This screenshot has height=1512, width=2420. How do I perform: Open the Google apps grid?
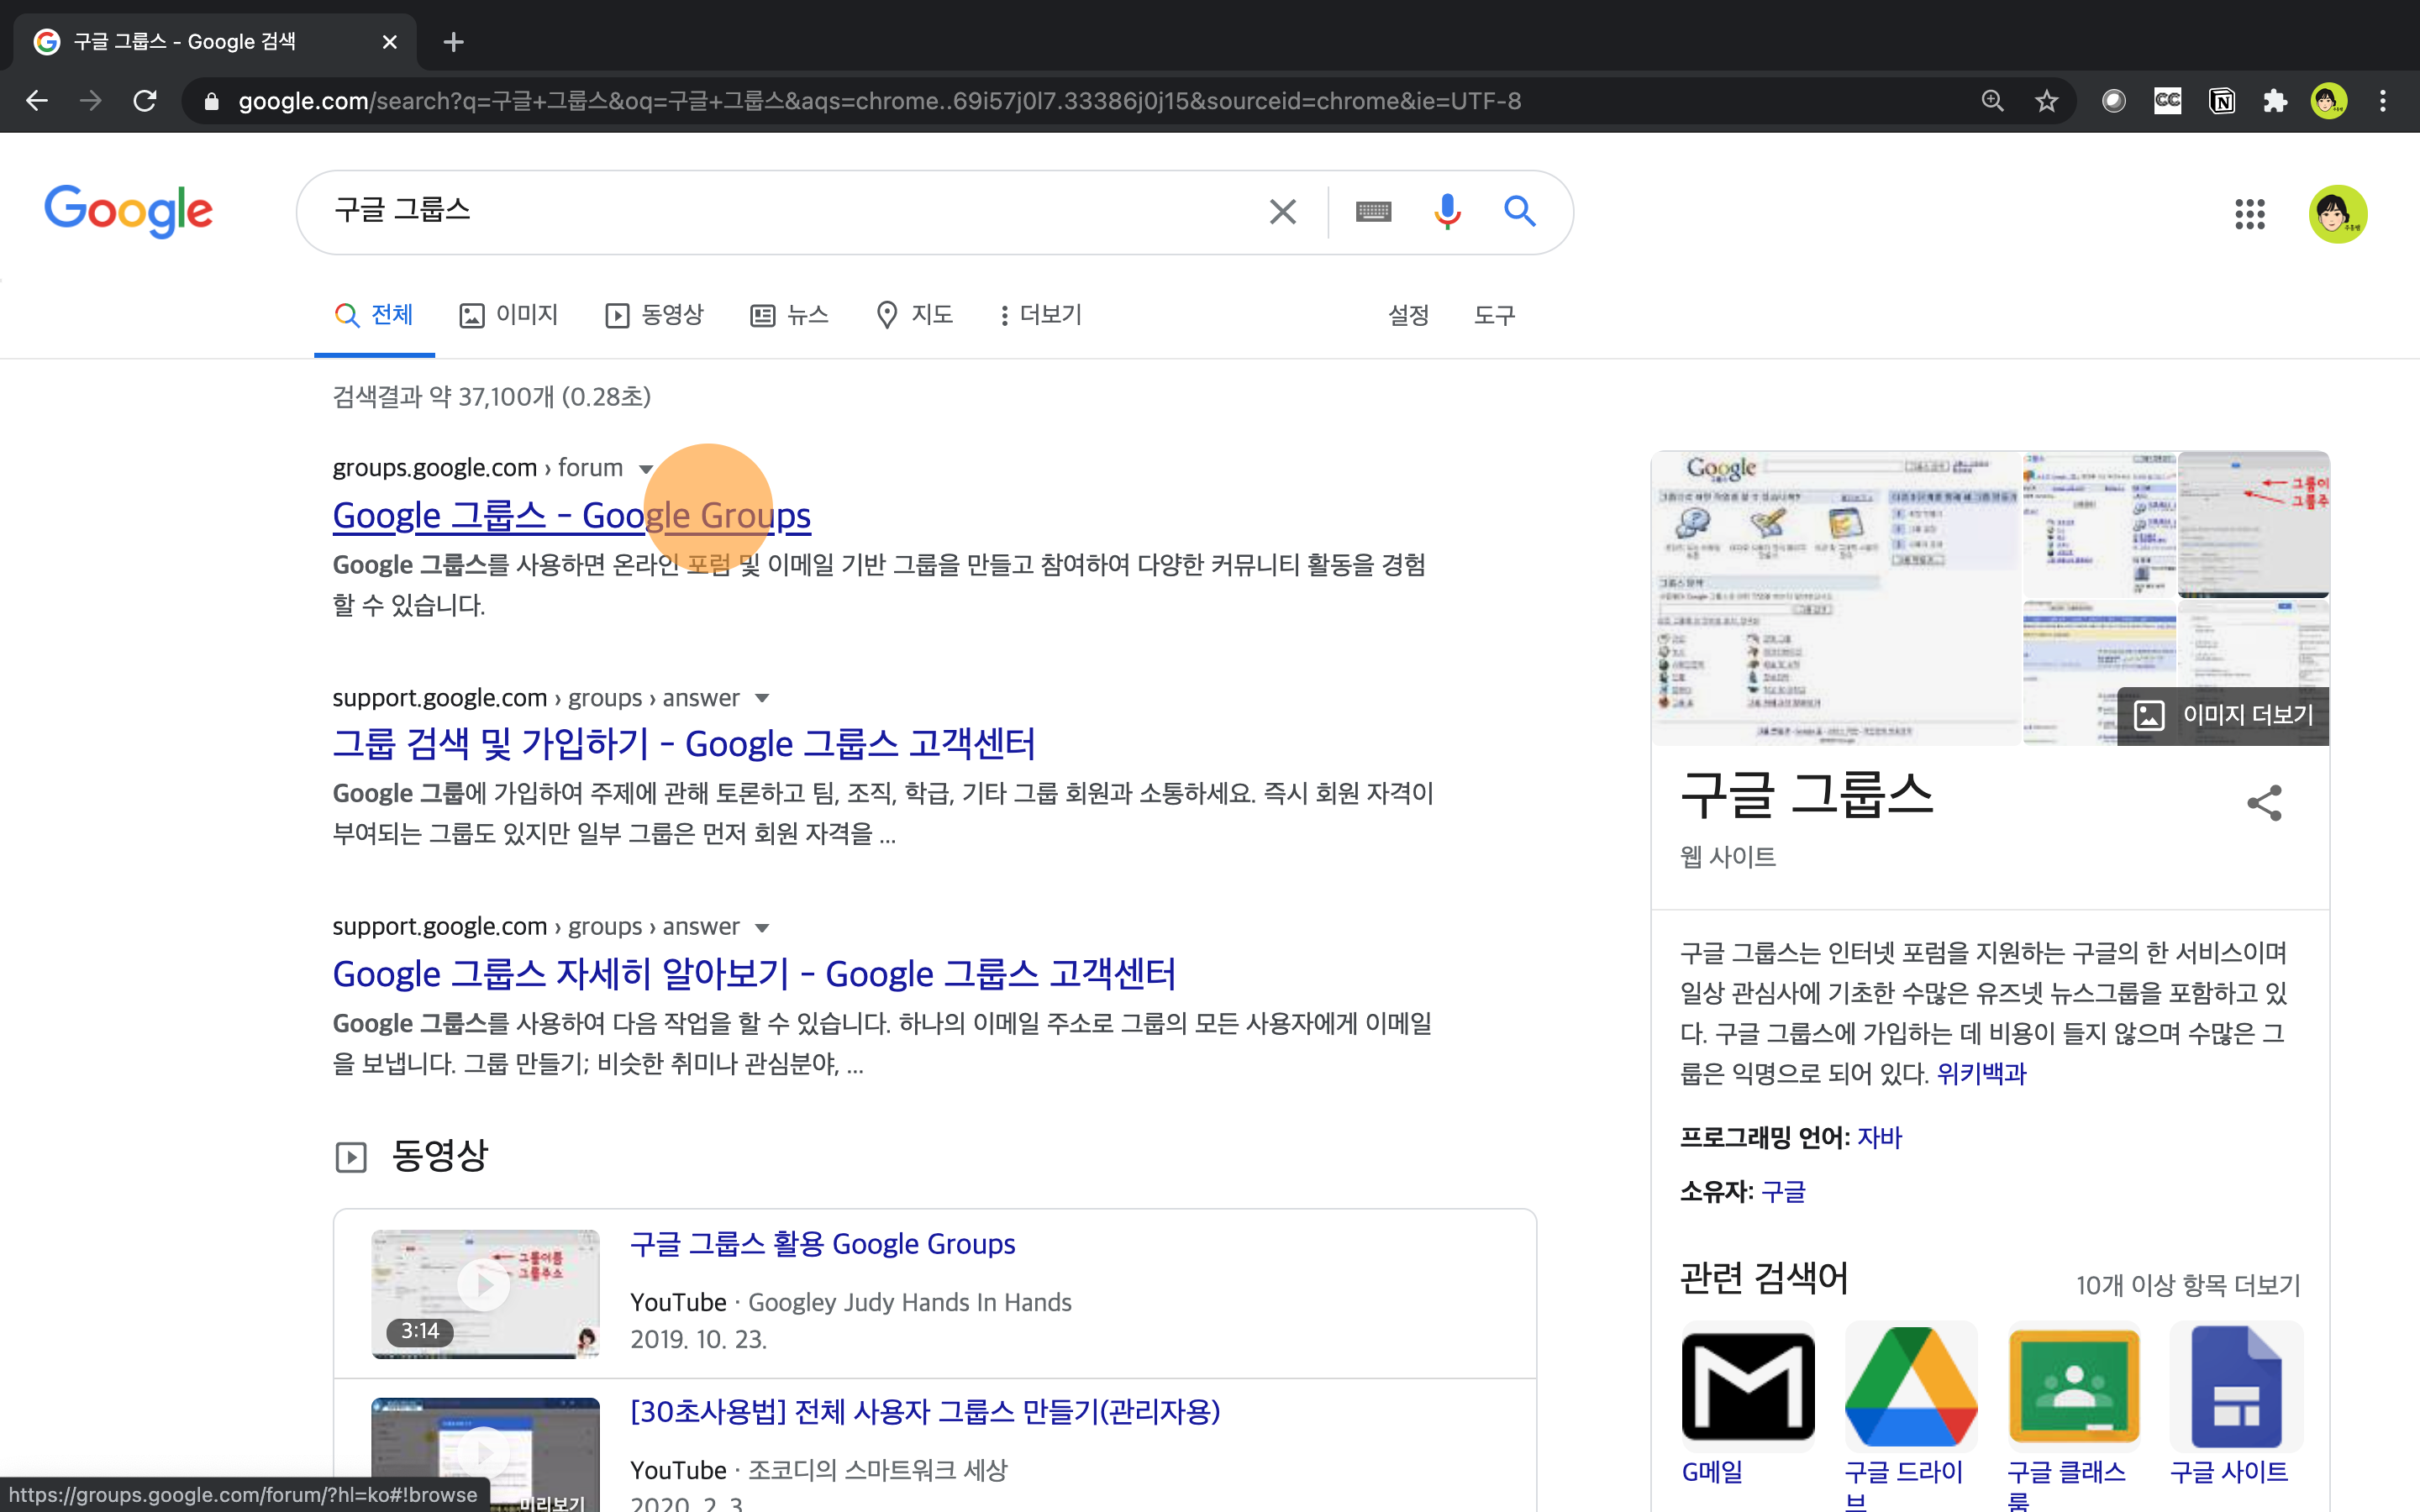2249,213
